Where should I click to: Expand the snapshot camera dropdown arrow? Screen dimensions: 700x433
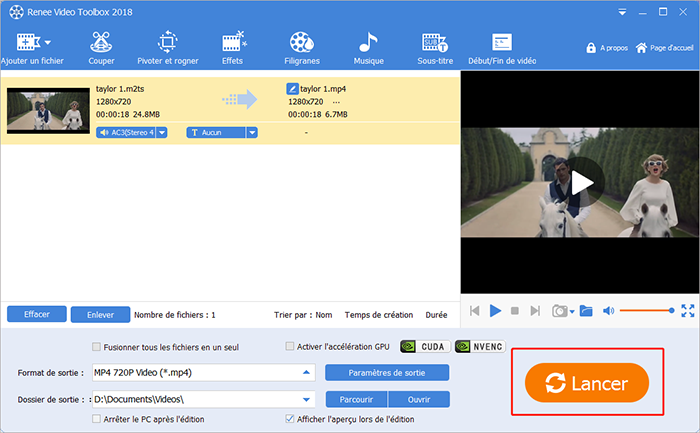pos(572,312)
